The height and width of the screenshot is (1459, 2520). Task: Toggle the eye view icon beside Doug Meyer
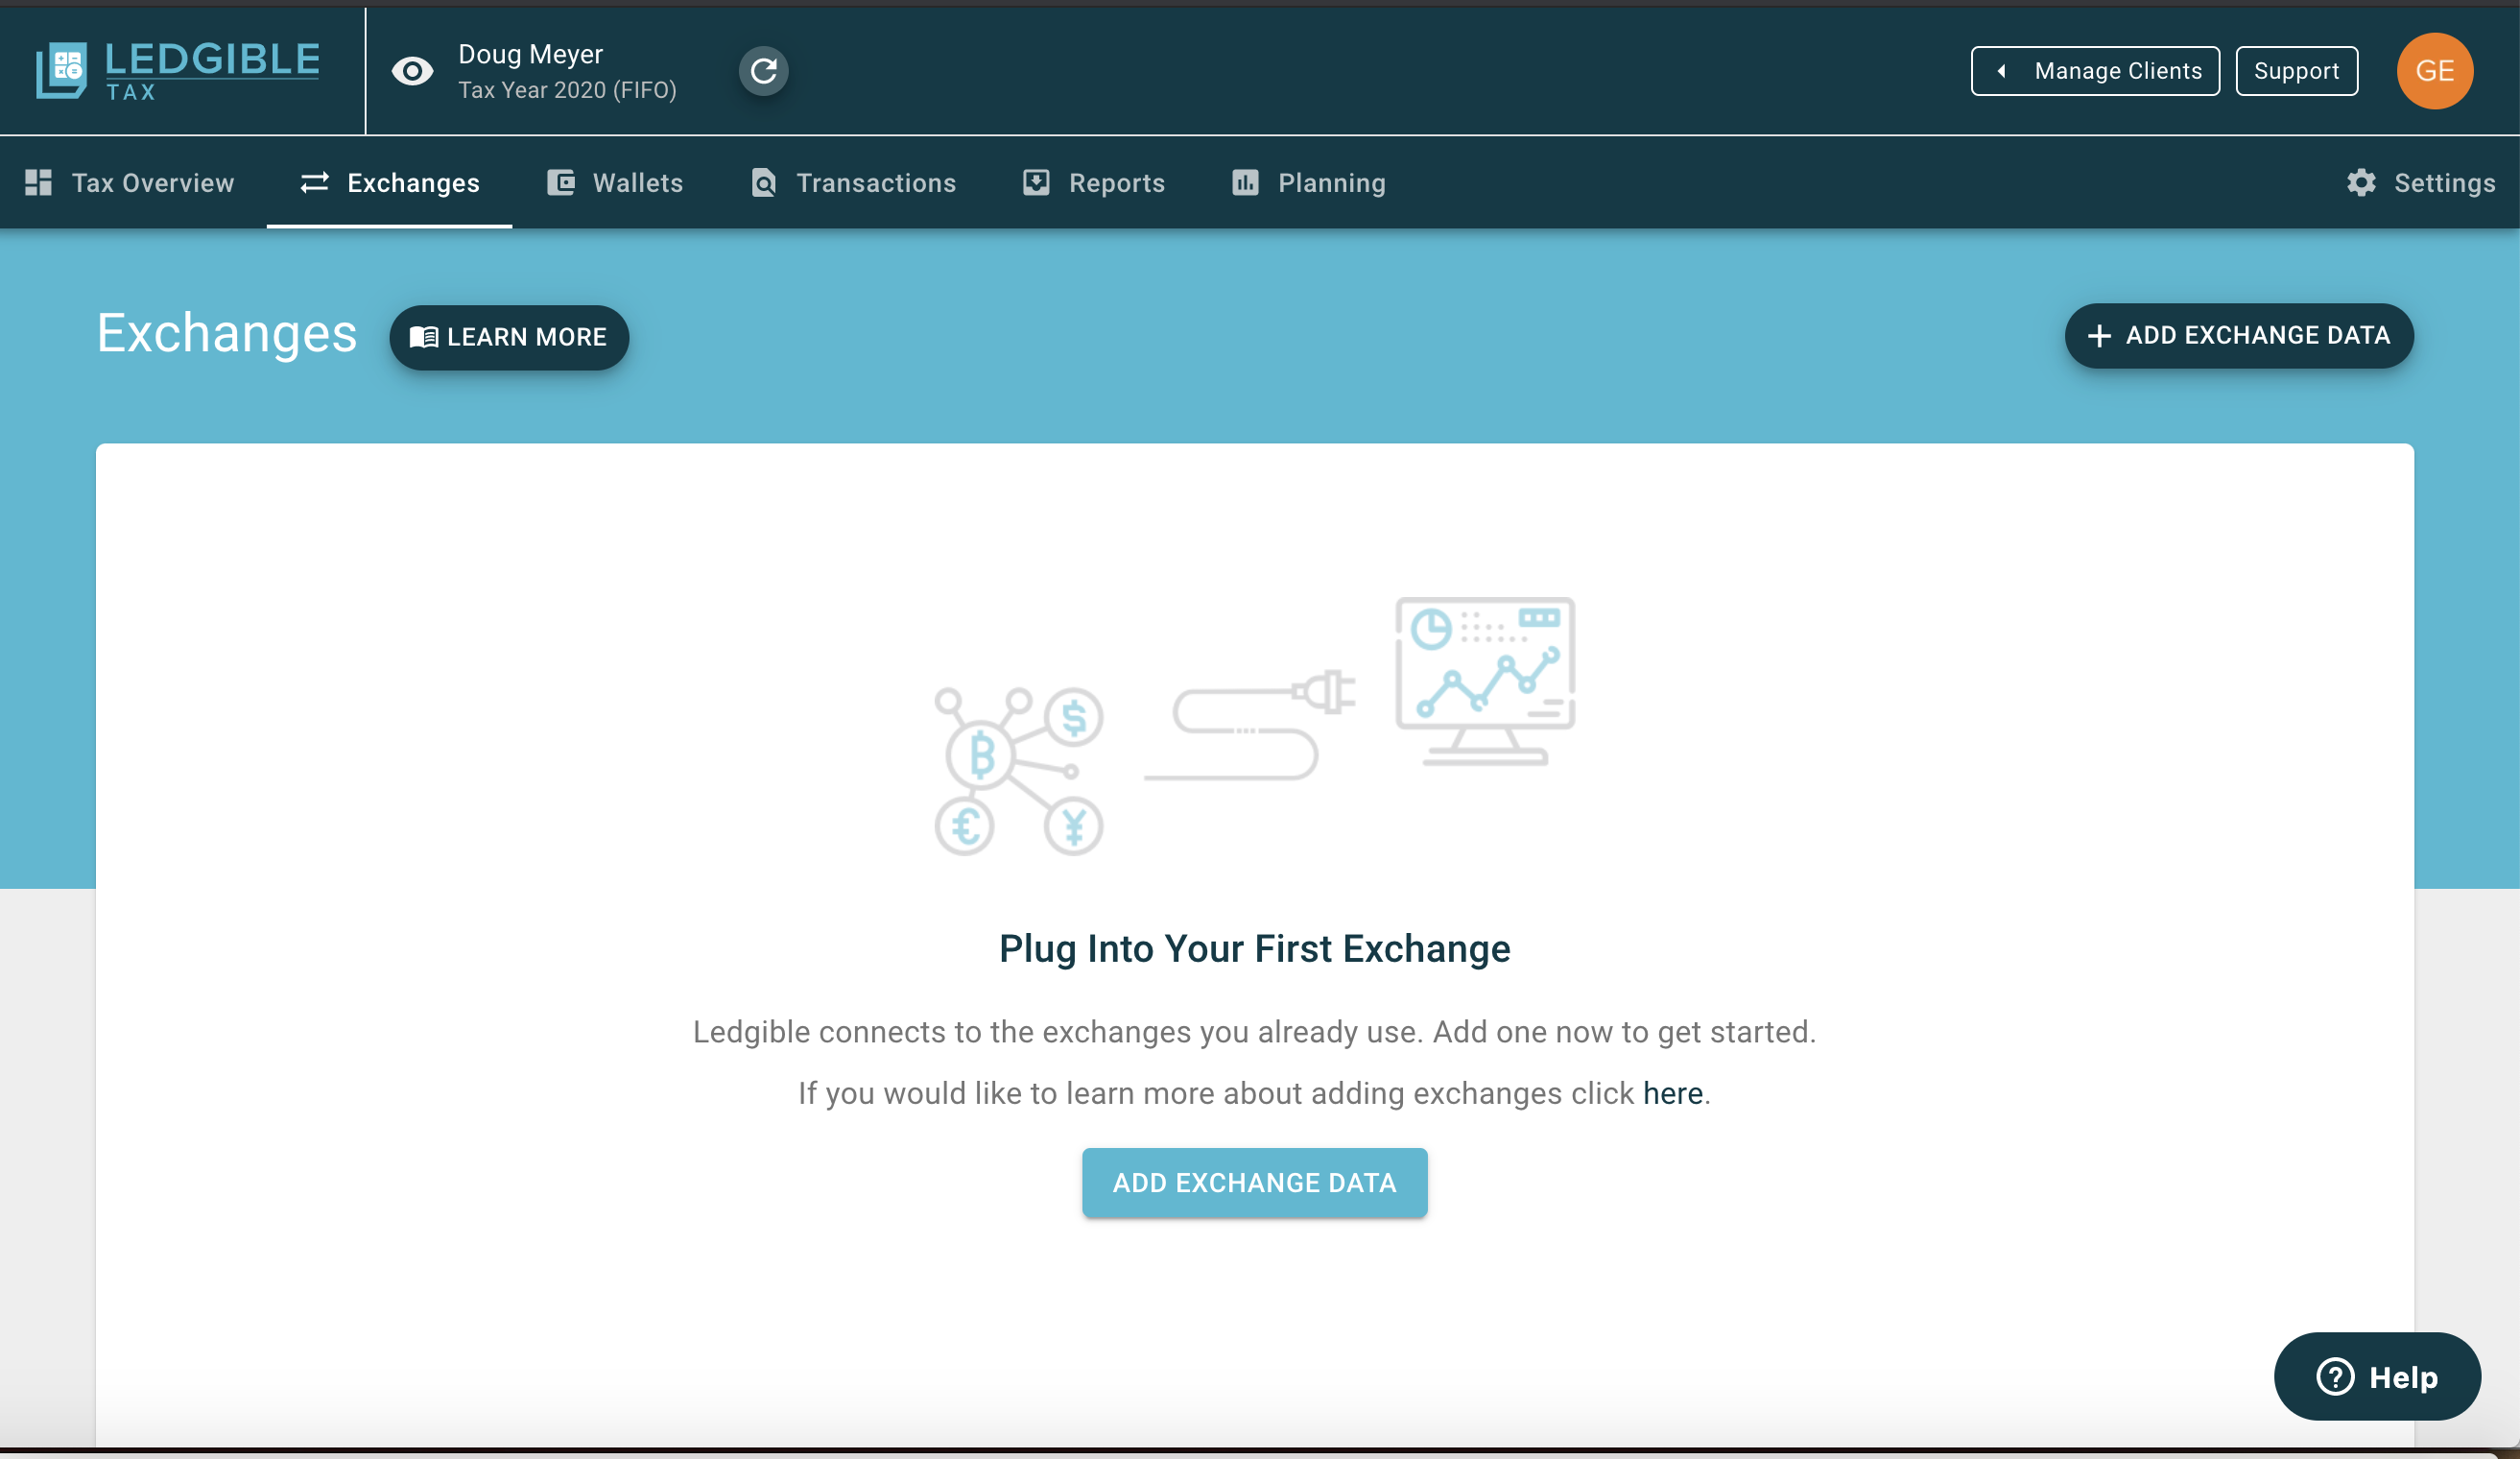click(412, 71)
